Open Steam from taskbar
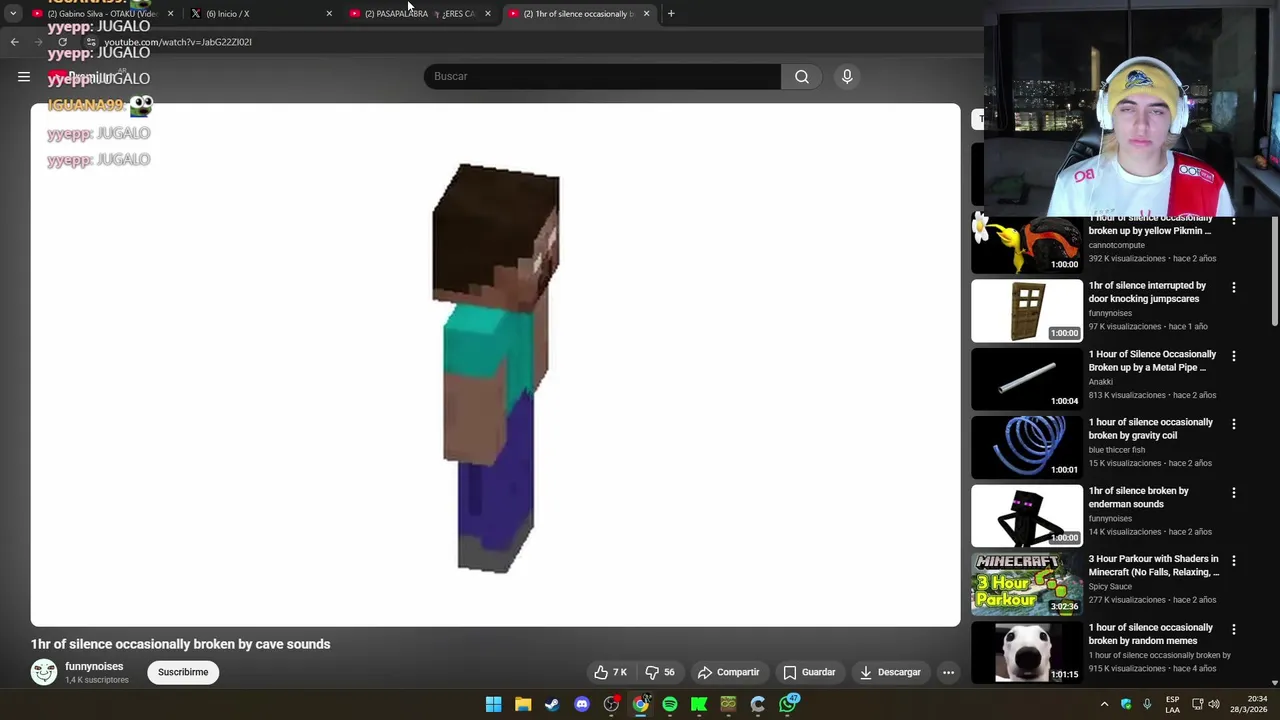Viewport: 1280px width, 720px height. pos(552,704)
